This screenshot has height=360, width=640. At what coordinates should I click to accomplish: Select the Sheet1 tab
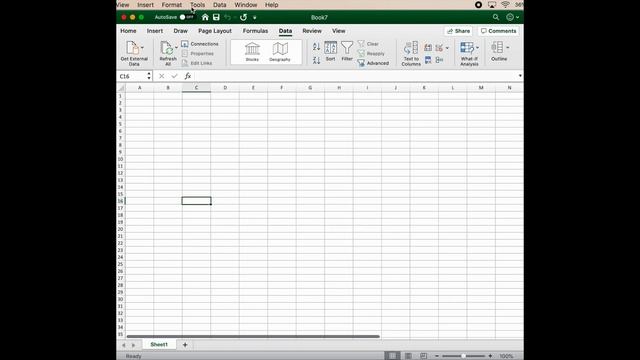click(x=159, y=344)
